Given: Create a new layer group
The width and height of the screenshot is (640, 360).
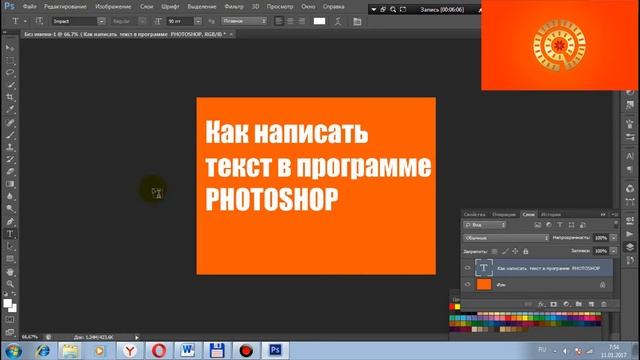Looking at the screenshot, I should (x=579, y=304).
